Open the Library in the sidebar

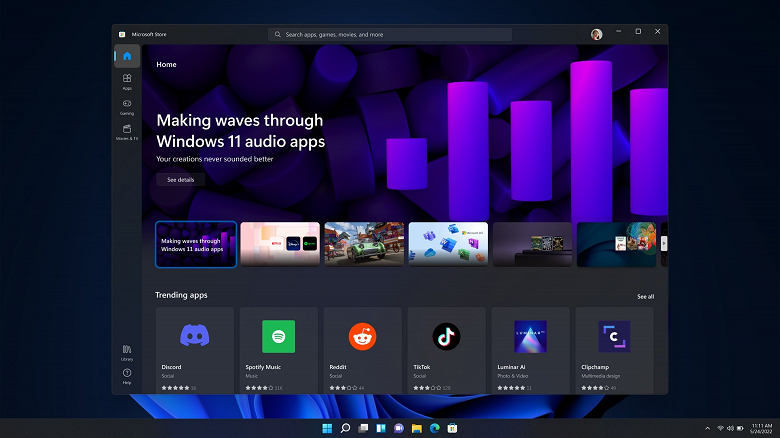pyautogui.click(x=127, y=352)
